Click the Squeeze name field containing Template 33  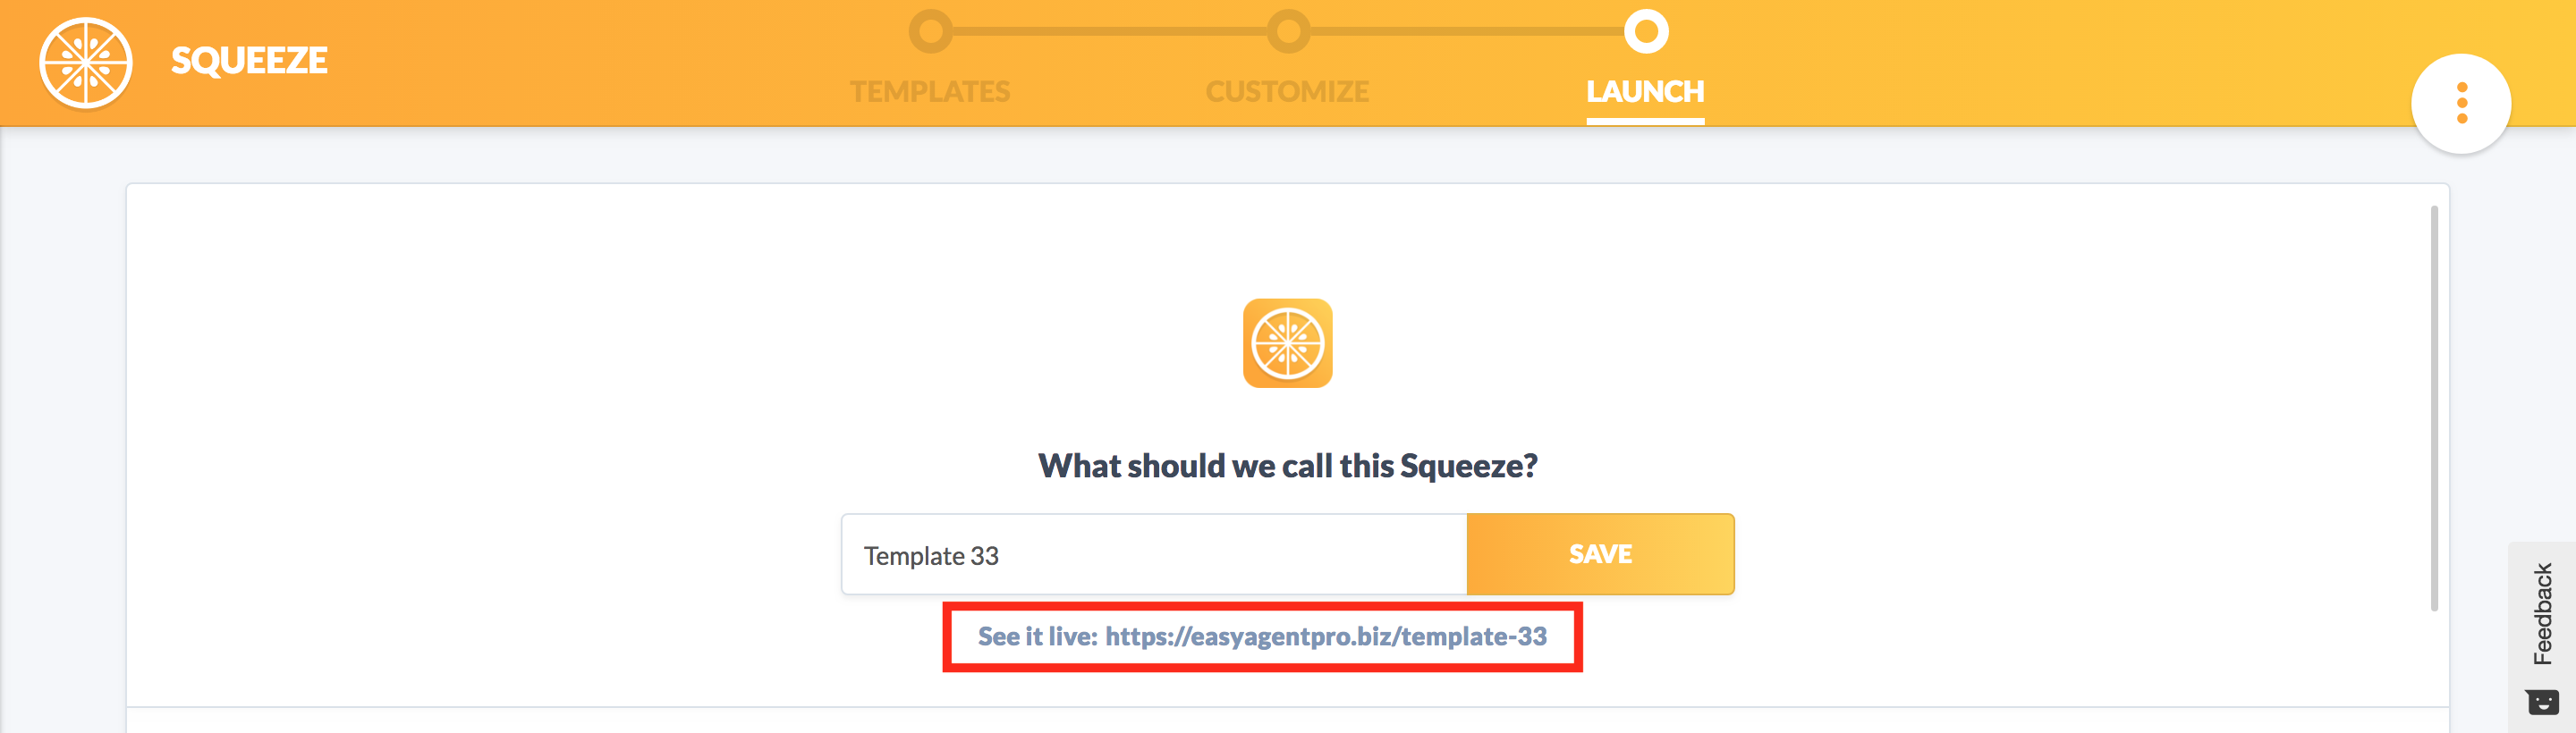(1154, 554)
